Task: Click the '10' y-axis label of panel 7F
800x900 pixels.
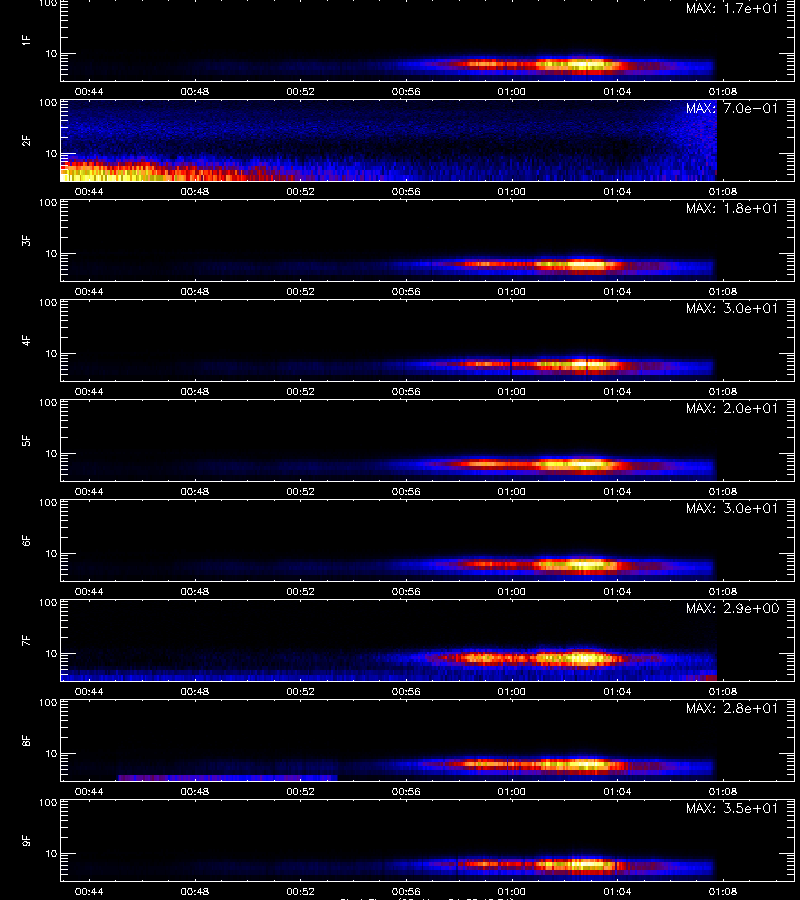Action: 51,653
